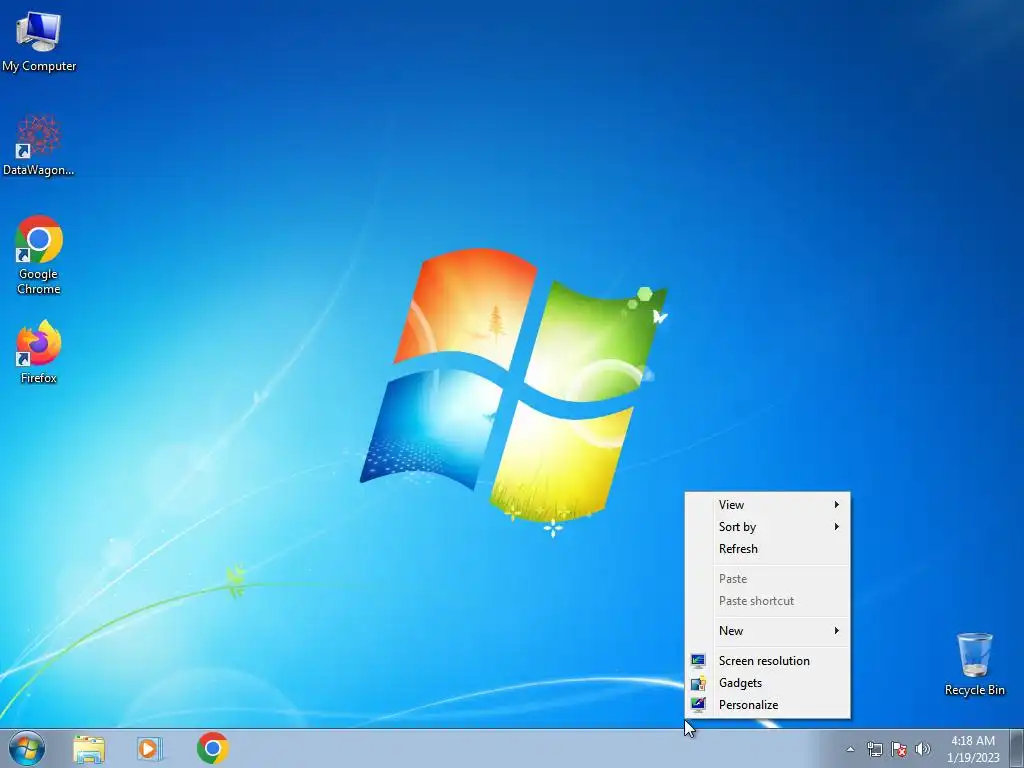This screenshot has height=768, width=1024.
Task: Open the volume speaker tray icon
Action: (x=922, y=749)
